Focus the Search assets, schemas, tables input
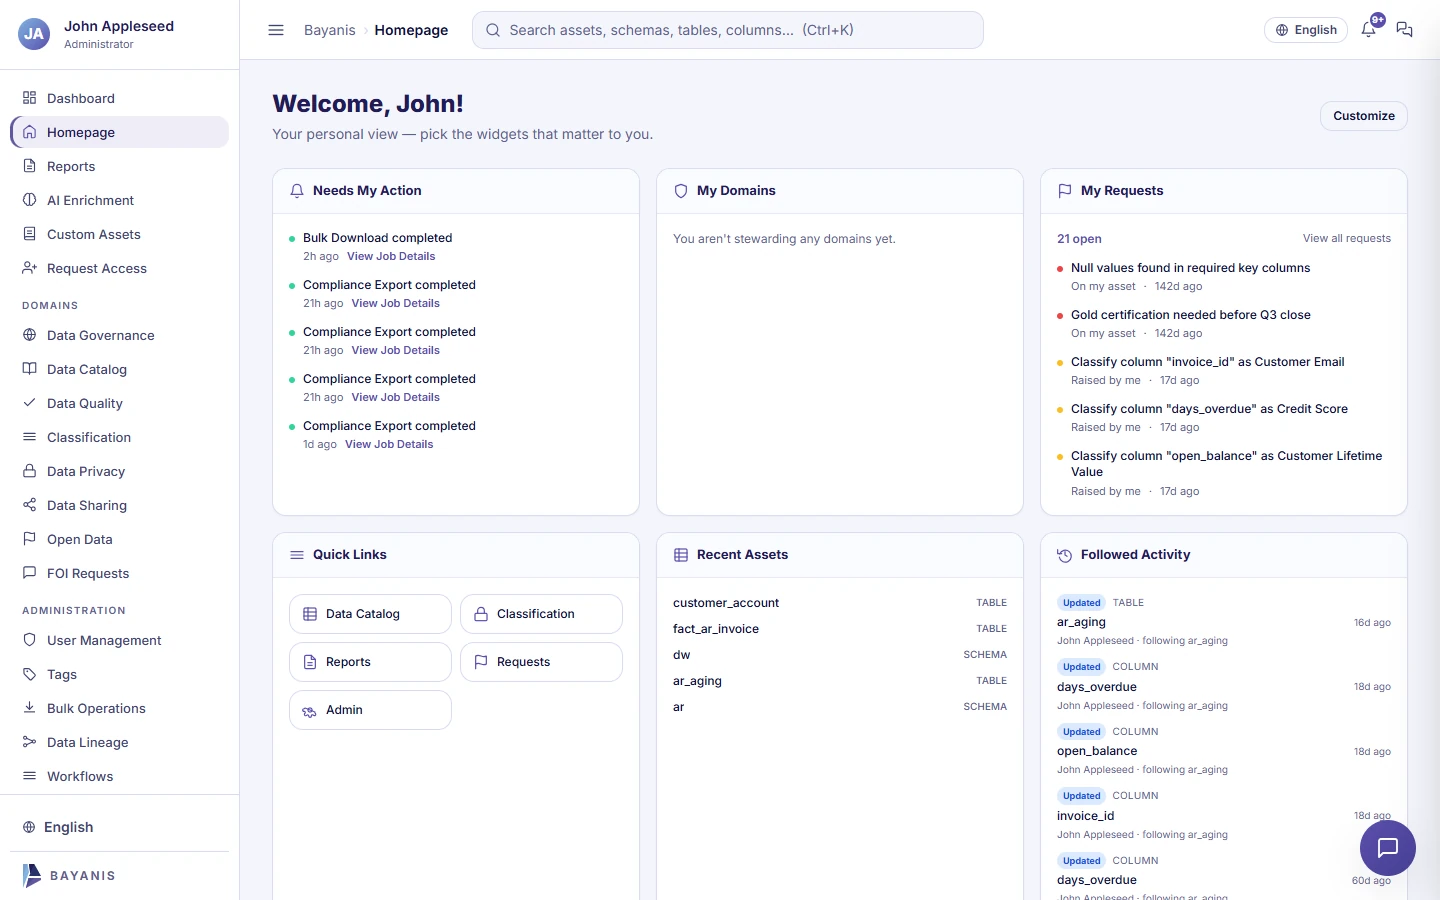The width and height of the screenshot is (1440, 900). tap(728, 30)
